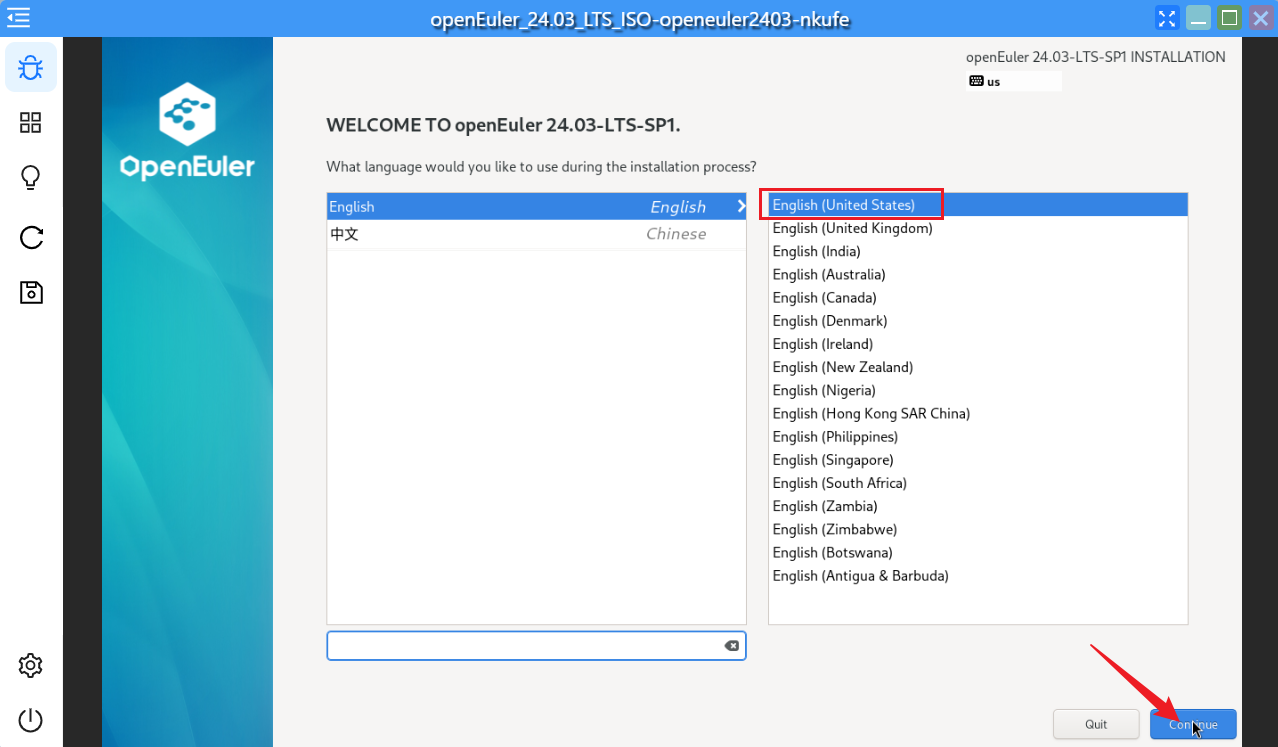Select English in the language list
The image size is (1278, 747).
click(537, 206)
